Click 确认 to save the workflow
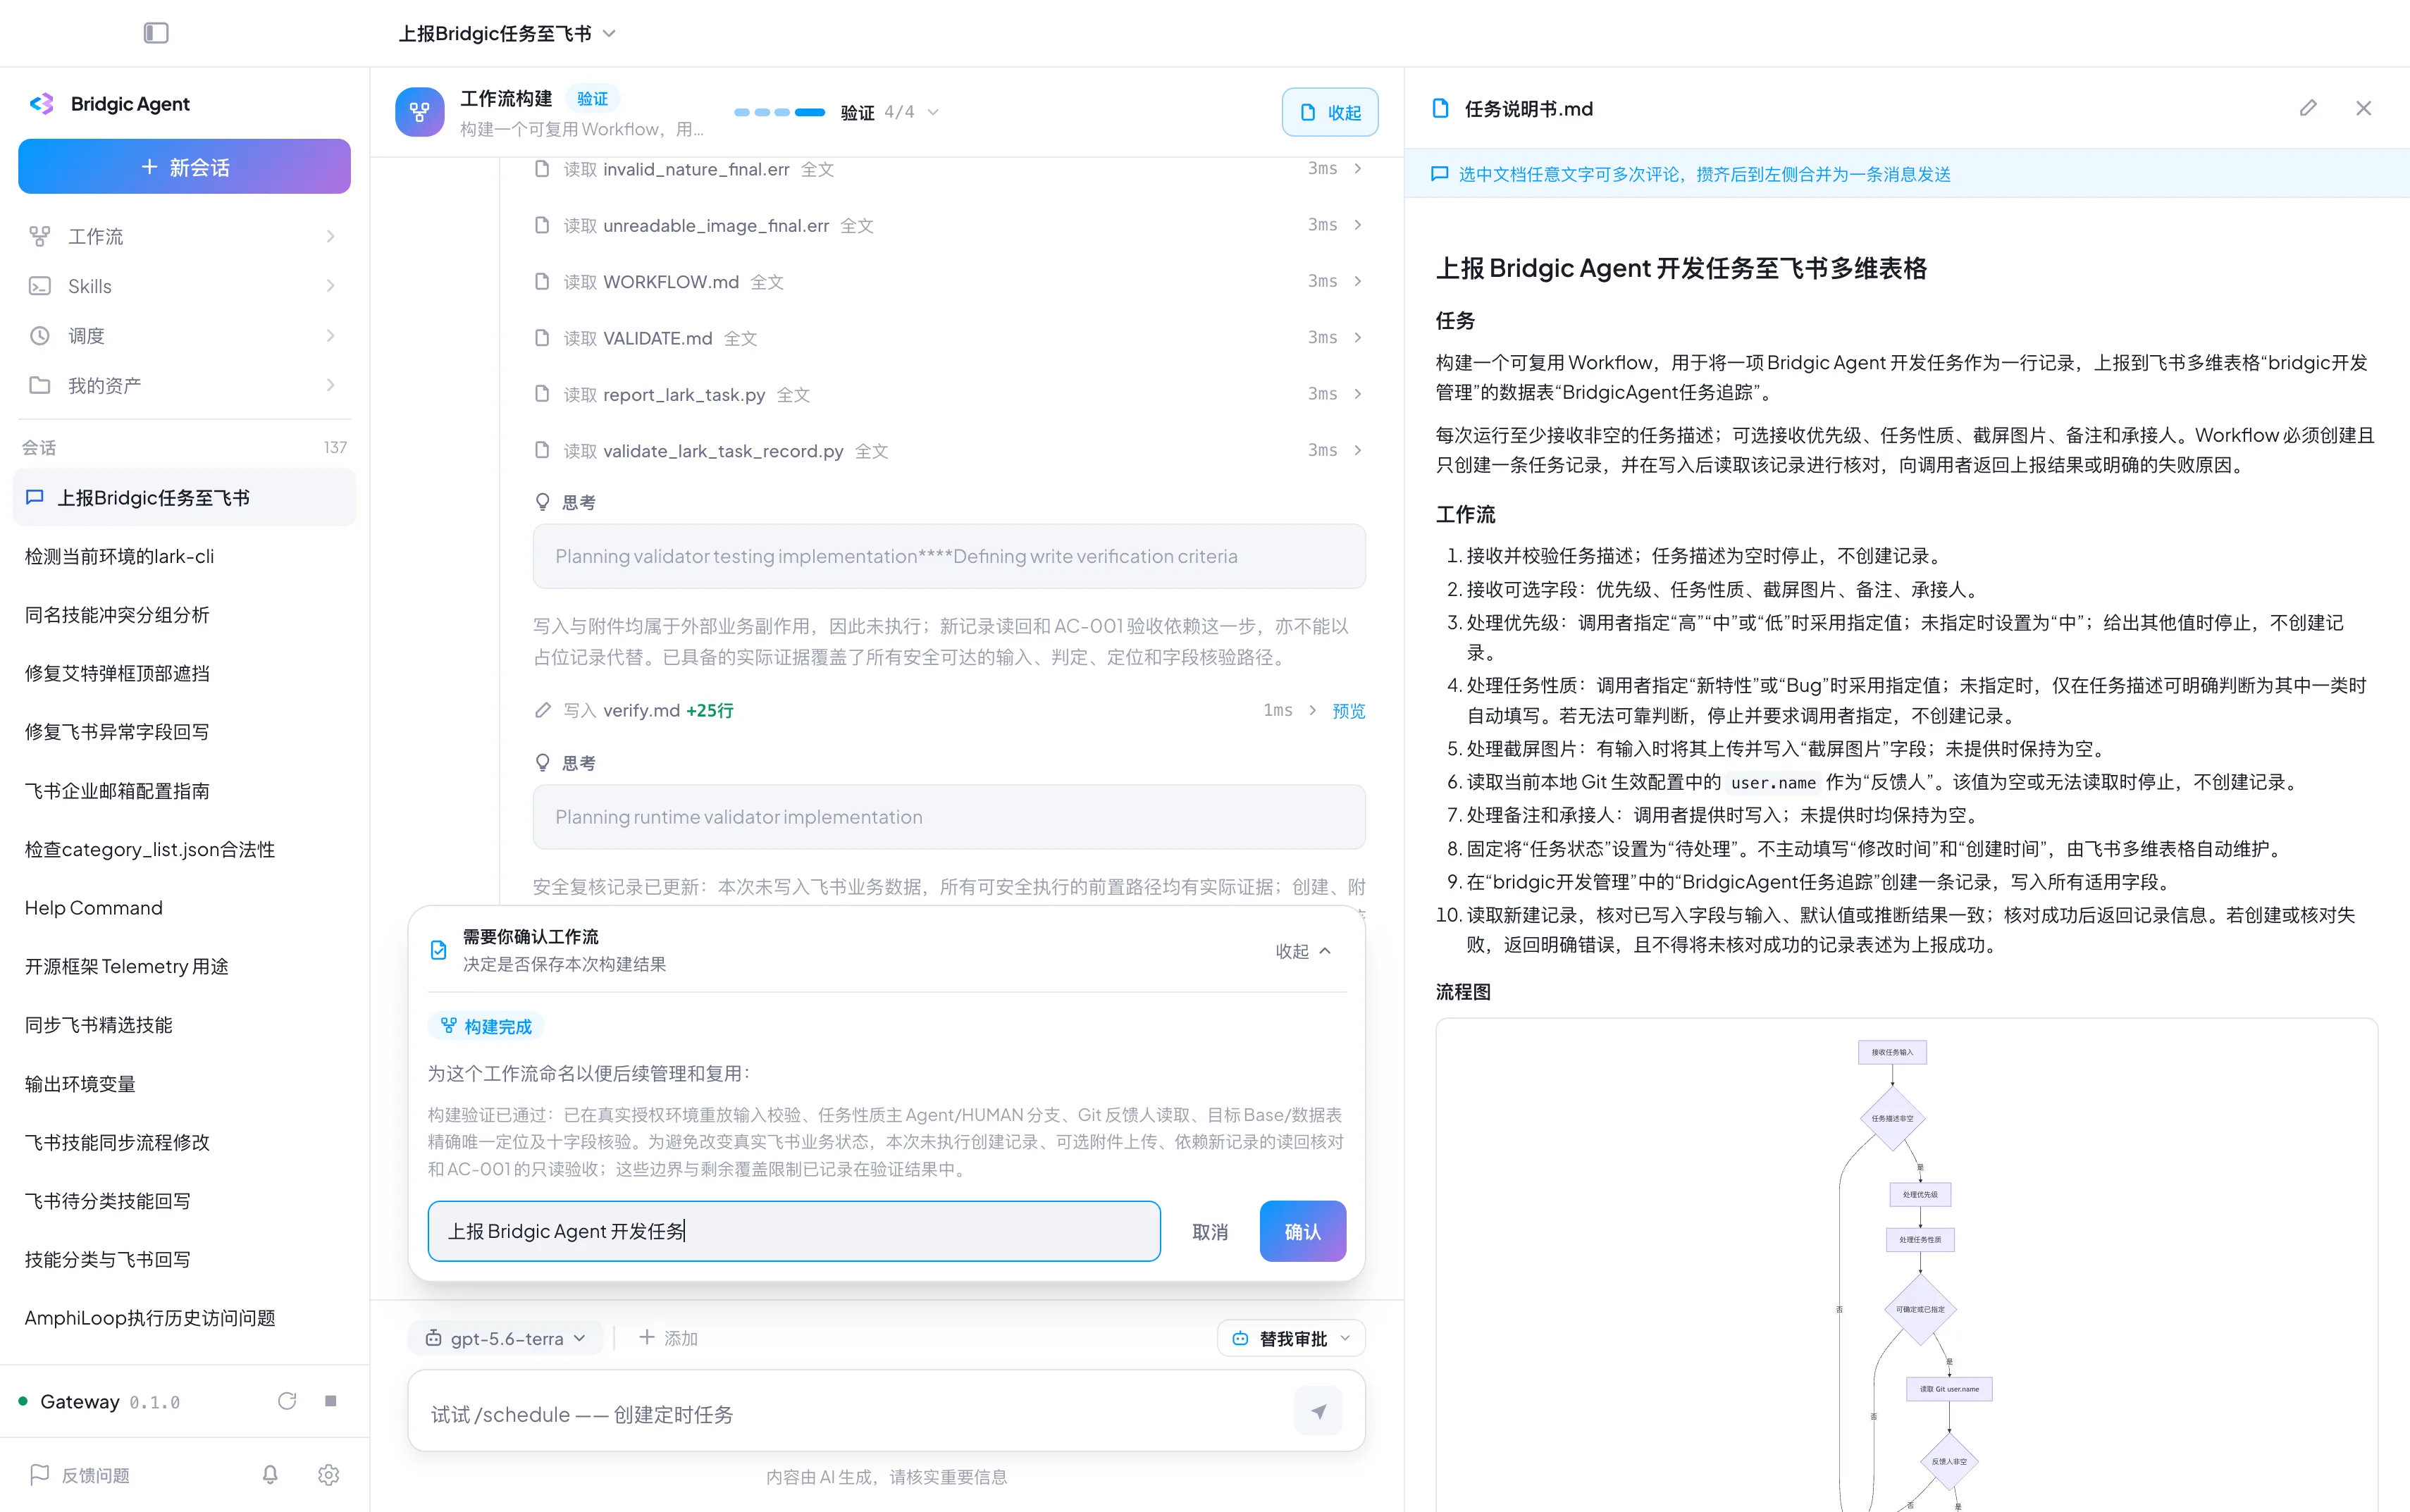Image resolution: width=2410 pixels, height=1512 pixels. [1302, 1231]
